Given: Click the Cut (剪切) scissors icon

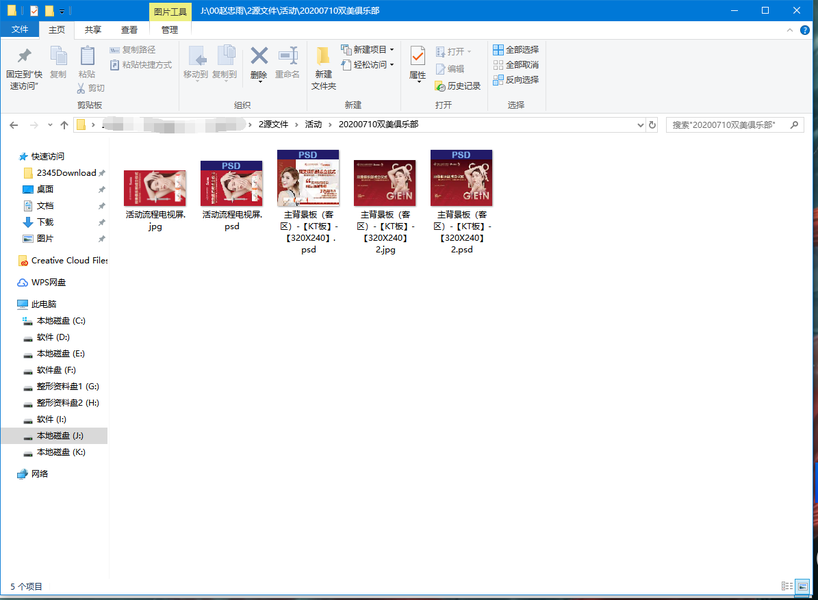Looking at the screenshot, I should [81, 88].
